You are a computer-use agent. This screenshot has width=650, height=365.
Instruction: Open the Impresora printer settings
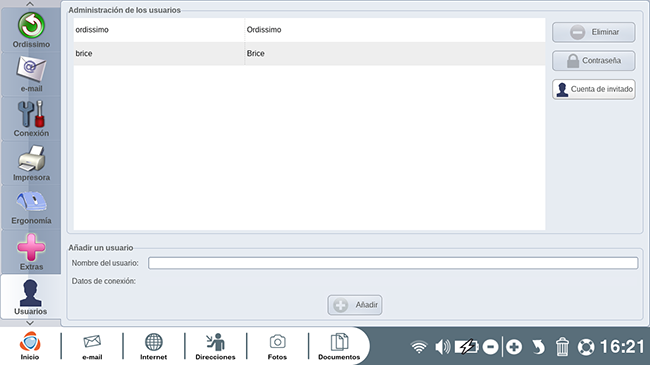[31, 163]
